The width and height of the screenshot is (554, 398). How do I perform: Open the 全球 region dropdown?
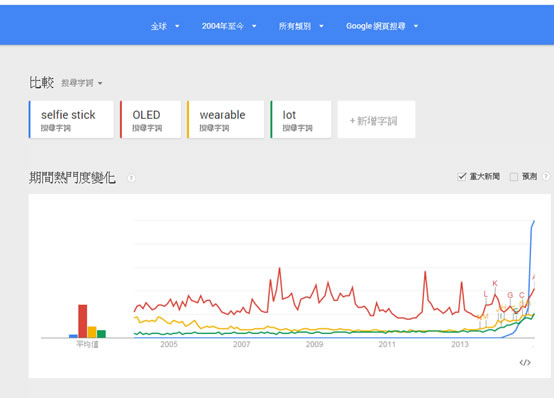pos(165,26)
